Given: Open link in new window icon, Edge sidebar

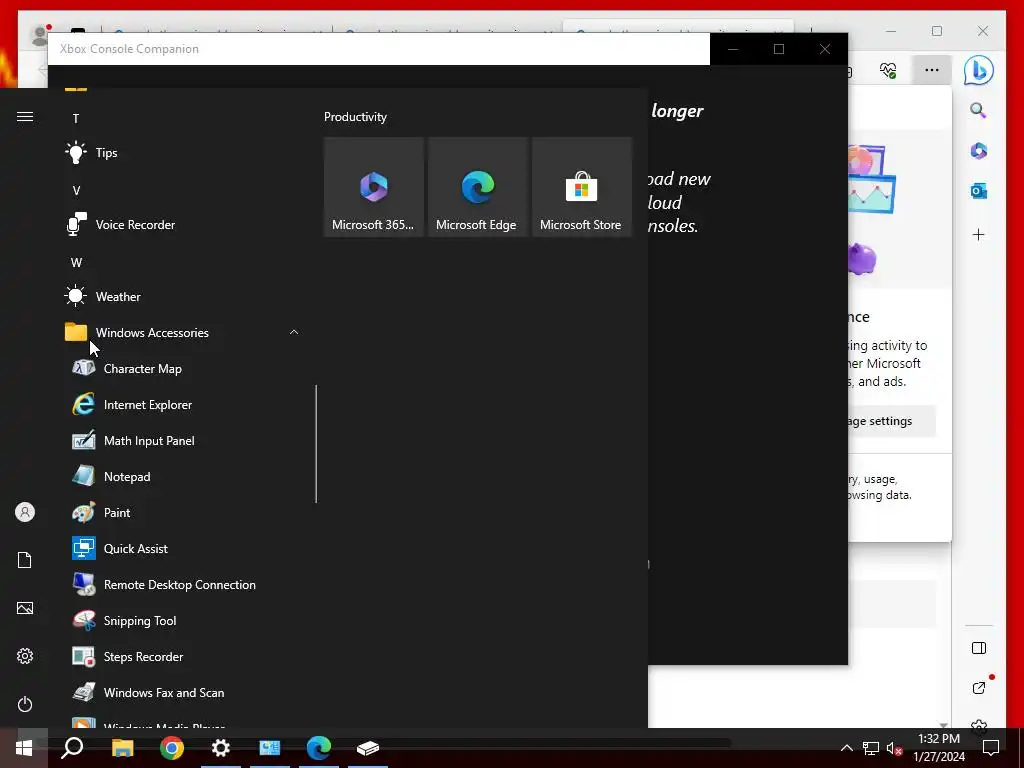Looking at the screenshot, I should pyautogui.click(x=978, y=688).
